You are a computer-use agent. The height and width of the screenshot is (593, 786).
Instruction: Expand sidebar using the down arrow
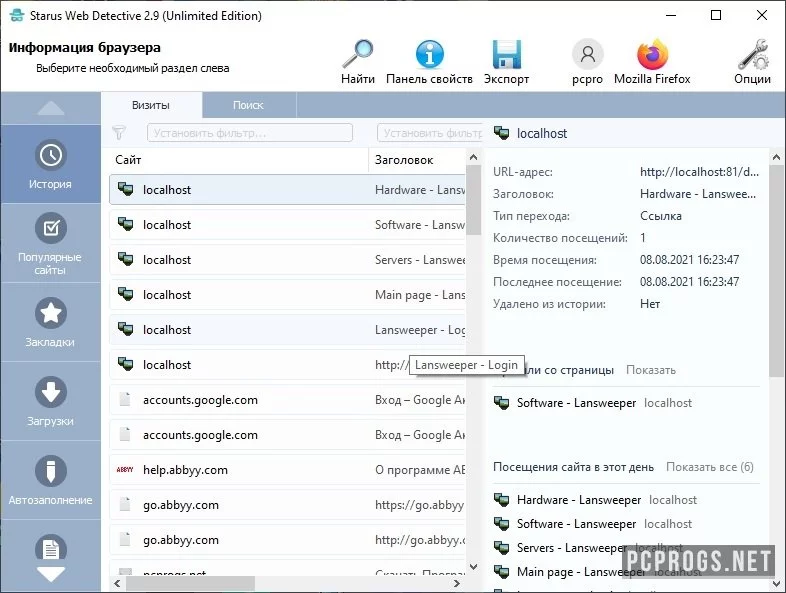tap(50, 574)
